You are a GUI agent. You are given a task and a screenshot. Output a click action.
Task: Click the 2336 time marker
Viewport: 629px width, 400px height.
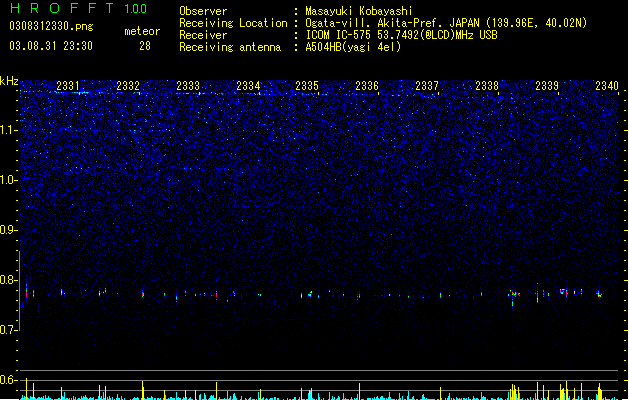pos(367,86)
